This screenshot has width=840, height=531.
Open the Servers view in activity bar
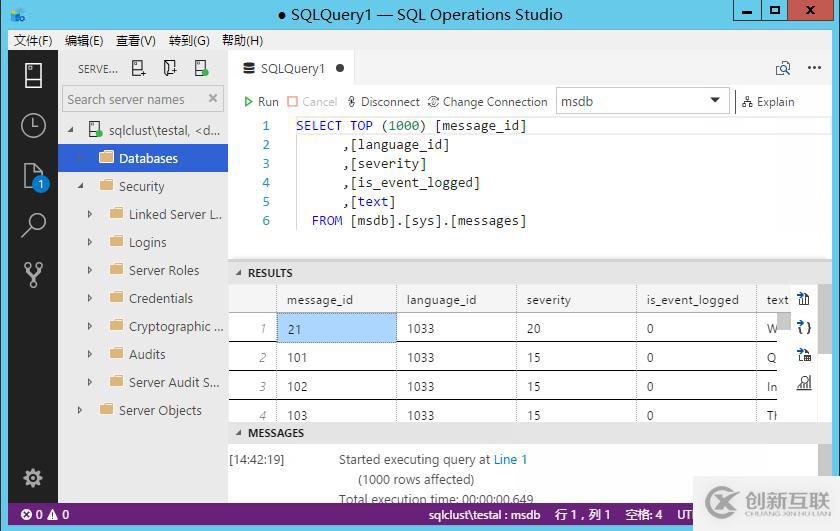(x=33, y=75)
